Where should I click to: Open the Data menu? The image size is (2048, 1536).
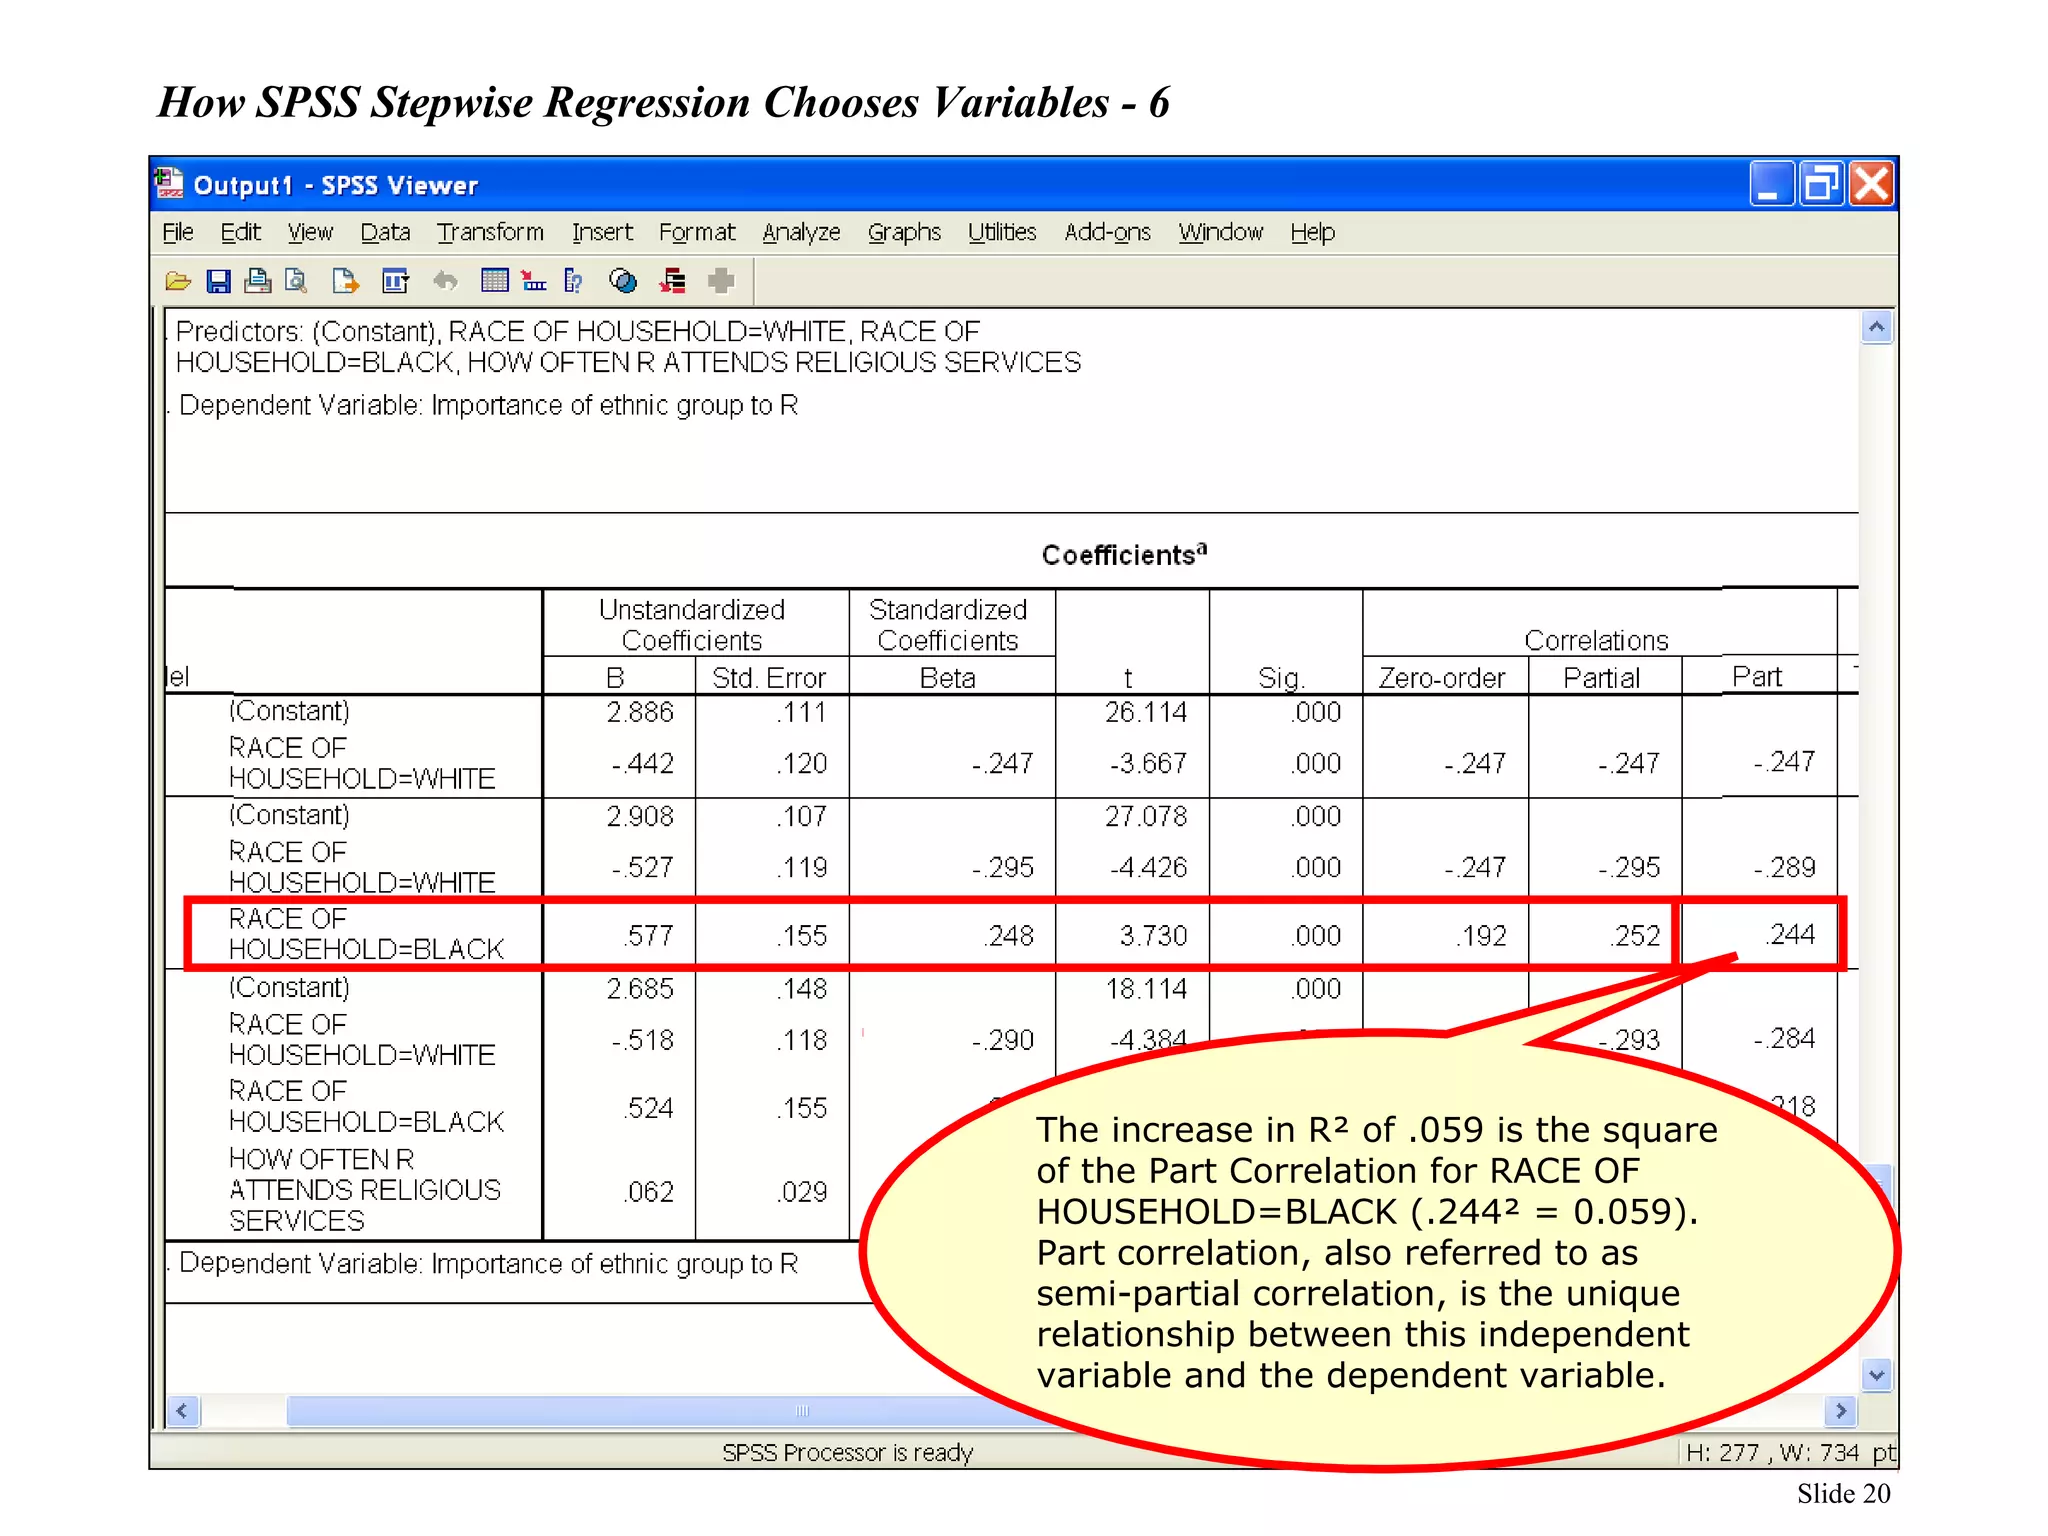pos(385,232)
